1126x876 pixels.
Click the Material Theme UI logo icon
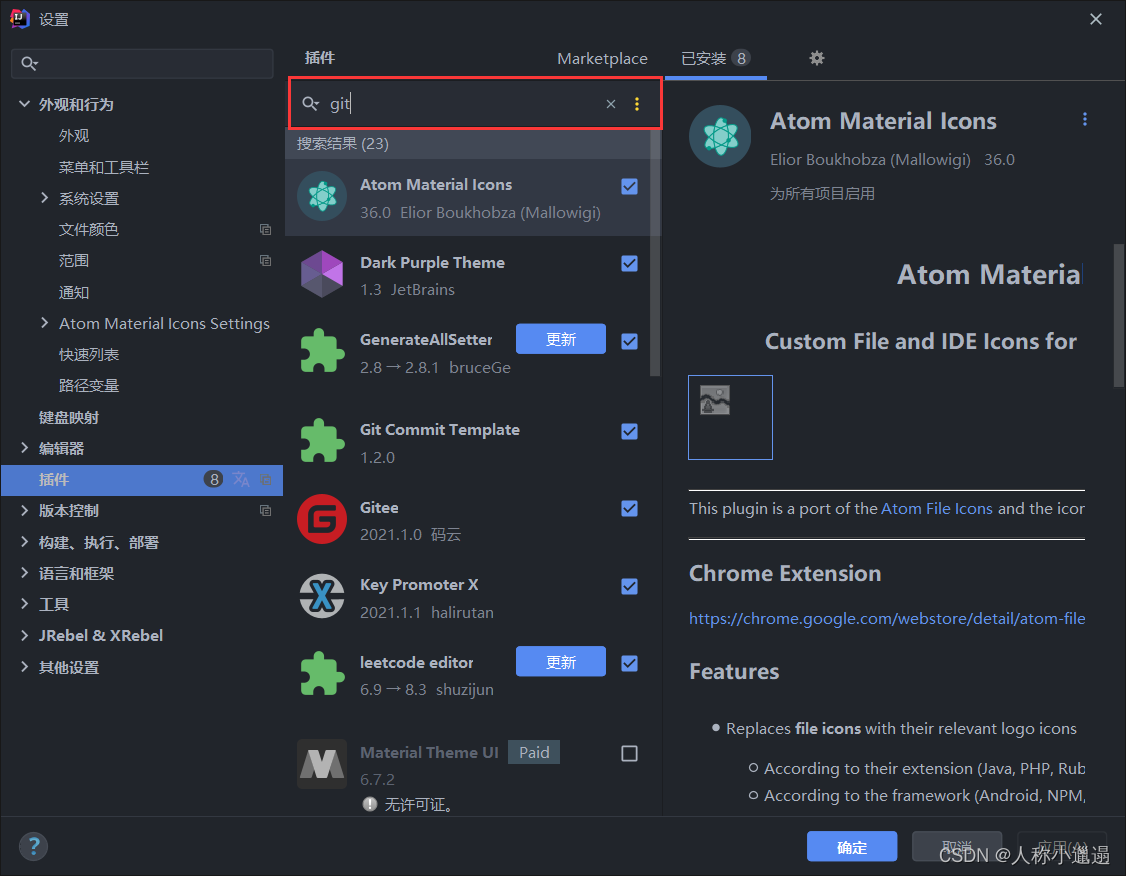(x=322, y=763)
